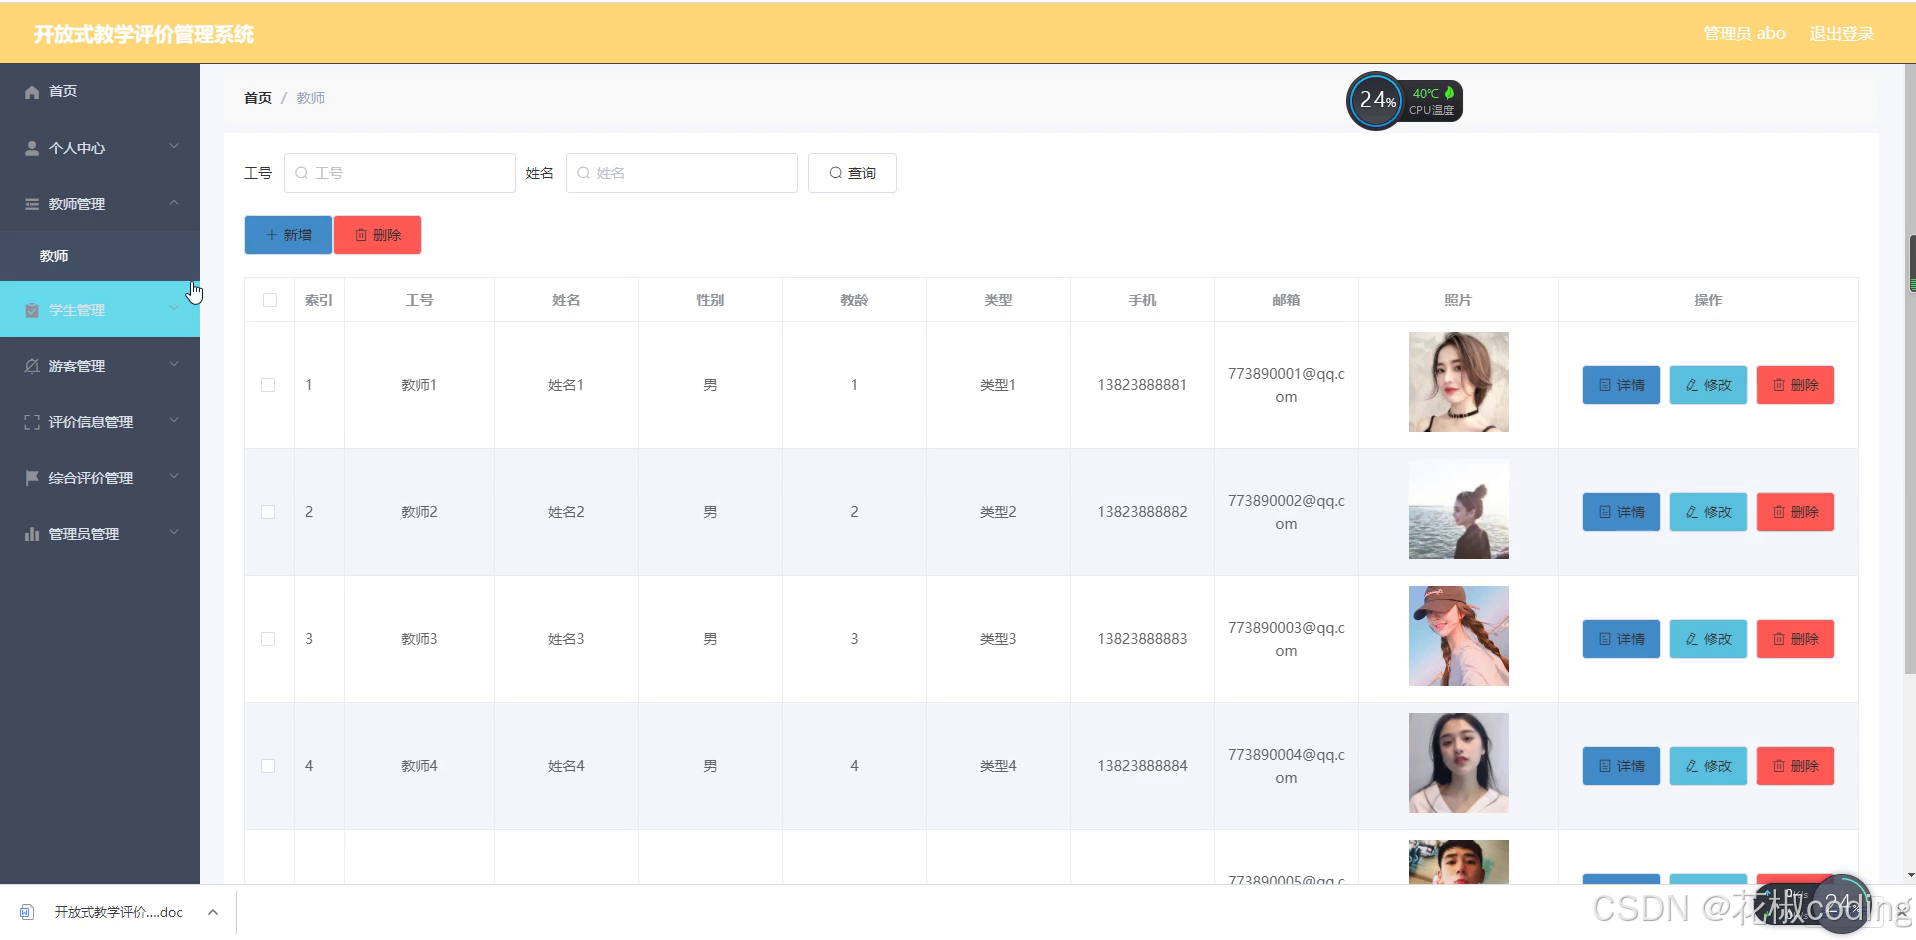Open the 评价信息管理 menu label
Screen dimensions: 1916x940
pyautogui.click(x=91, y=422)
